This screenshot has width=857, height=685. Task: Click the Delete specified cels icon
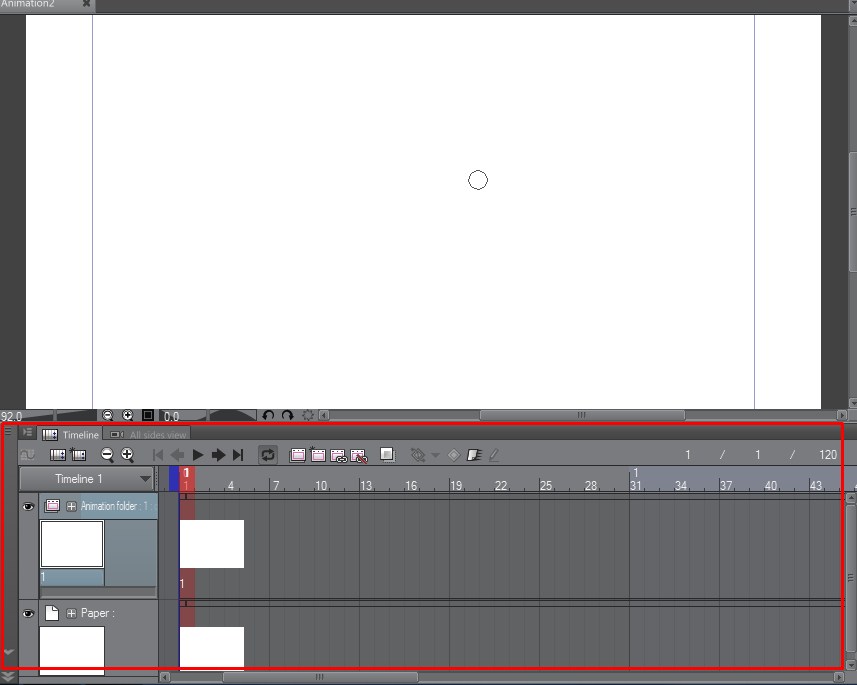tap(360, 455)
